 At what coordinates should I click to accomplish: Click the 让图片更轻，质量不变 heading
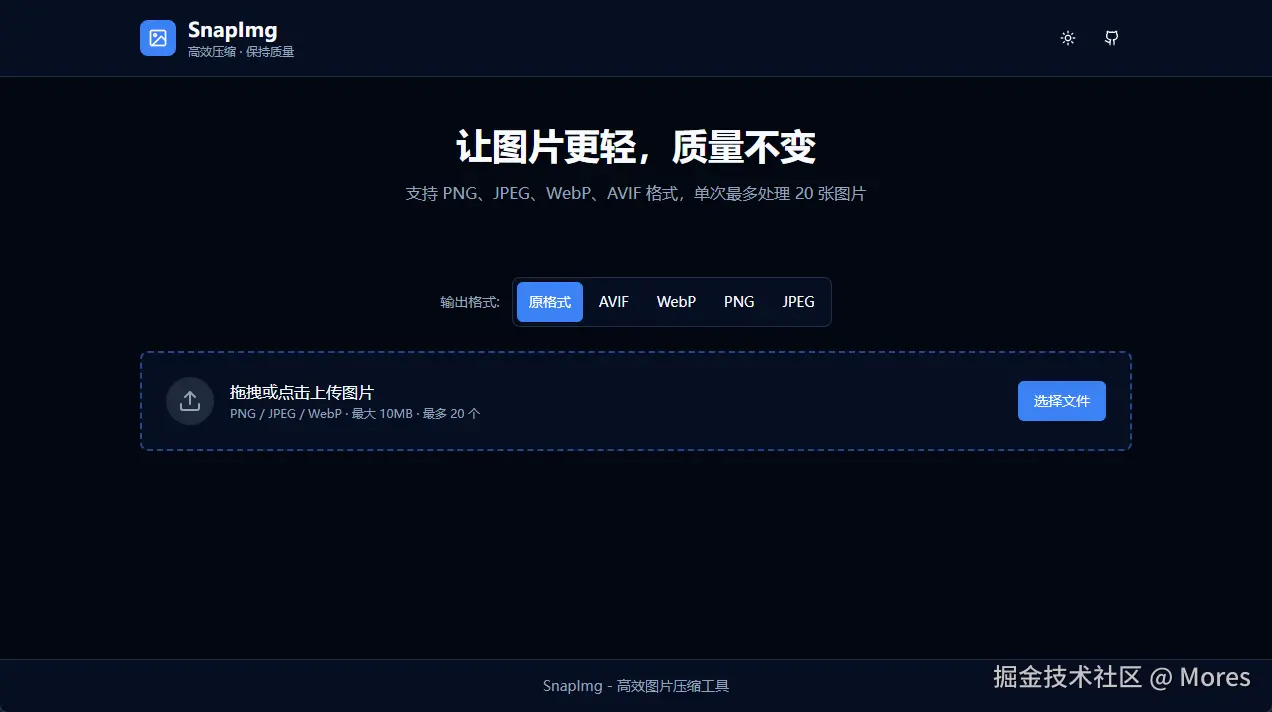pos(636,147)
